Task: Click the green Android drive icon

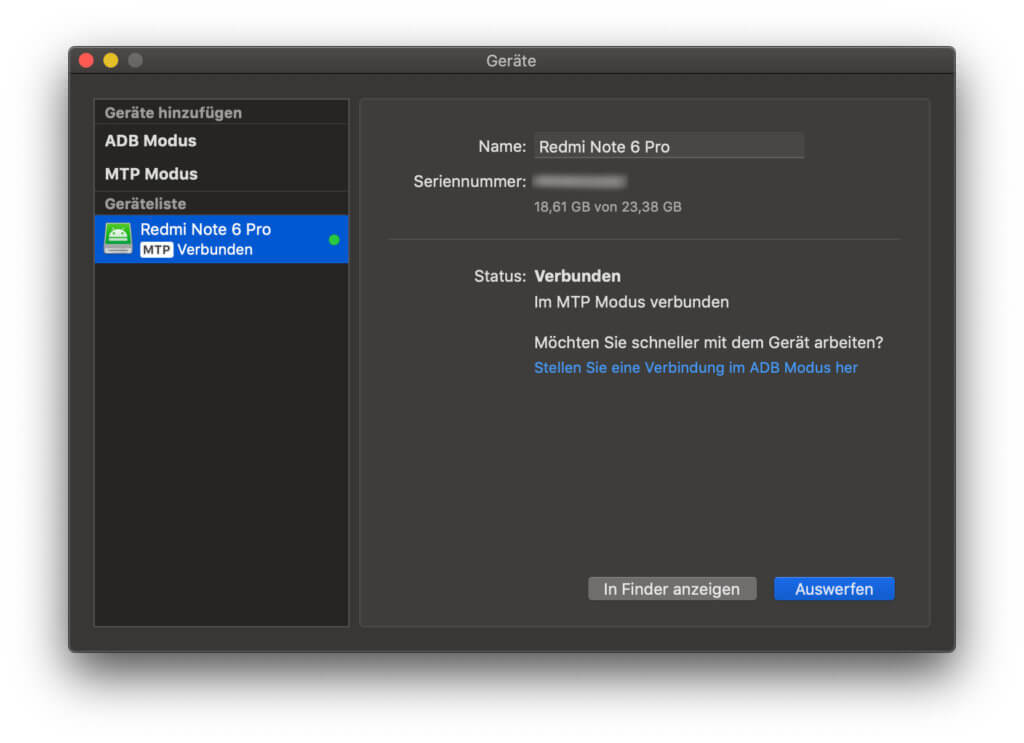Action: click(x=117, y=238)
